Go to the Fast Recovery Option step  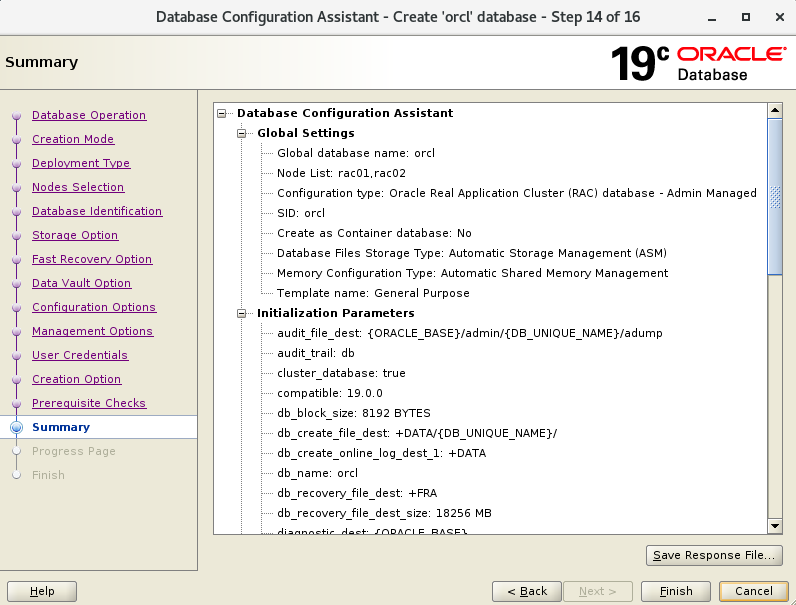tap(92, 259)
